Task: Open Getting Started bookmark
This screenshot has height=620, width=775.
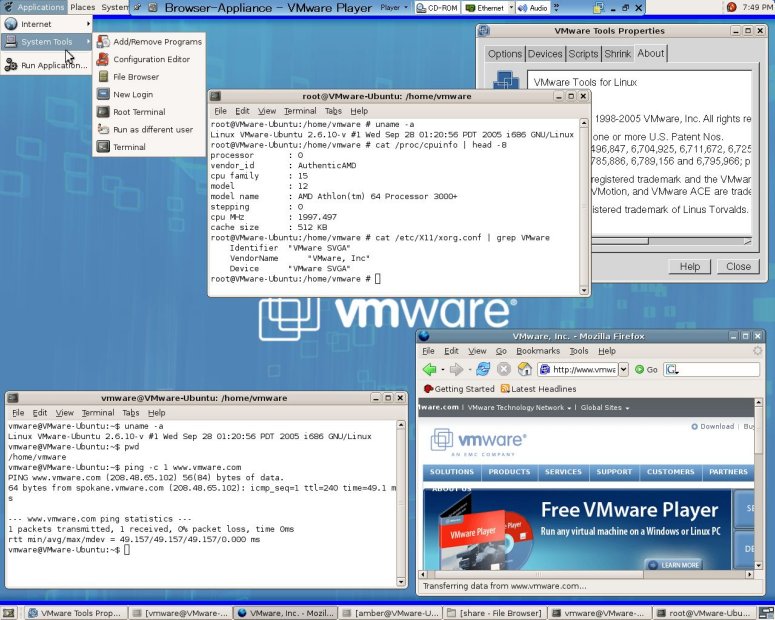Action: (459, 389)
